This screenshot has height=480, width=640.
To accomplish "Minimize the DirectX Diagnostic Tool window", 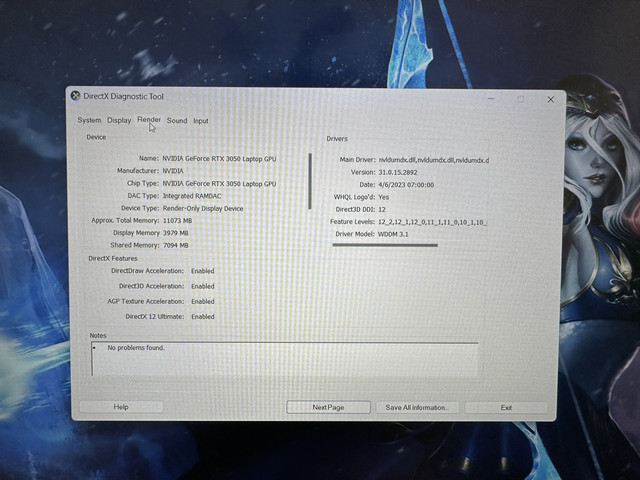I will pyautogui.click(x=491, y=99).
